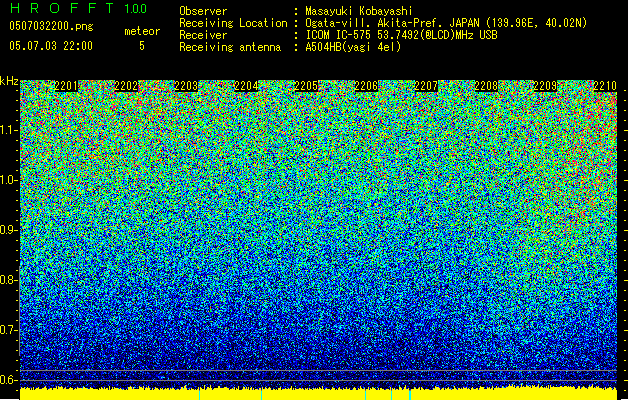
Task: Click the meteor label
Action: point(142,31)
